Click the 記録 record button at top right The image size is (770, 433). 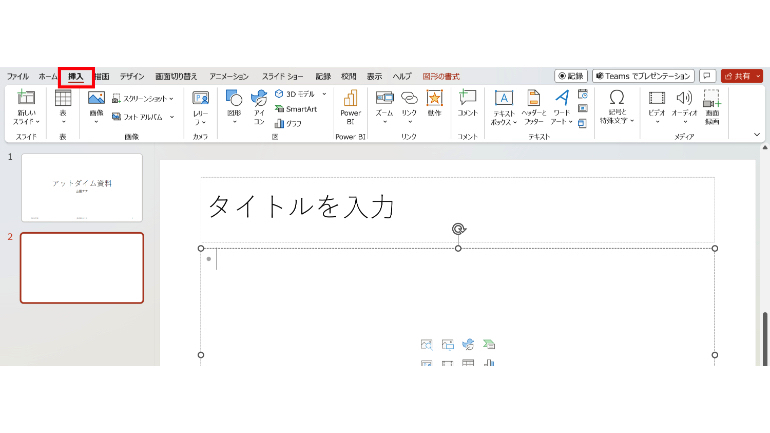click(x=571, y=76)
